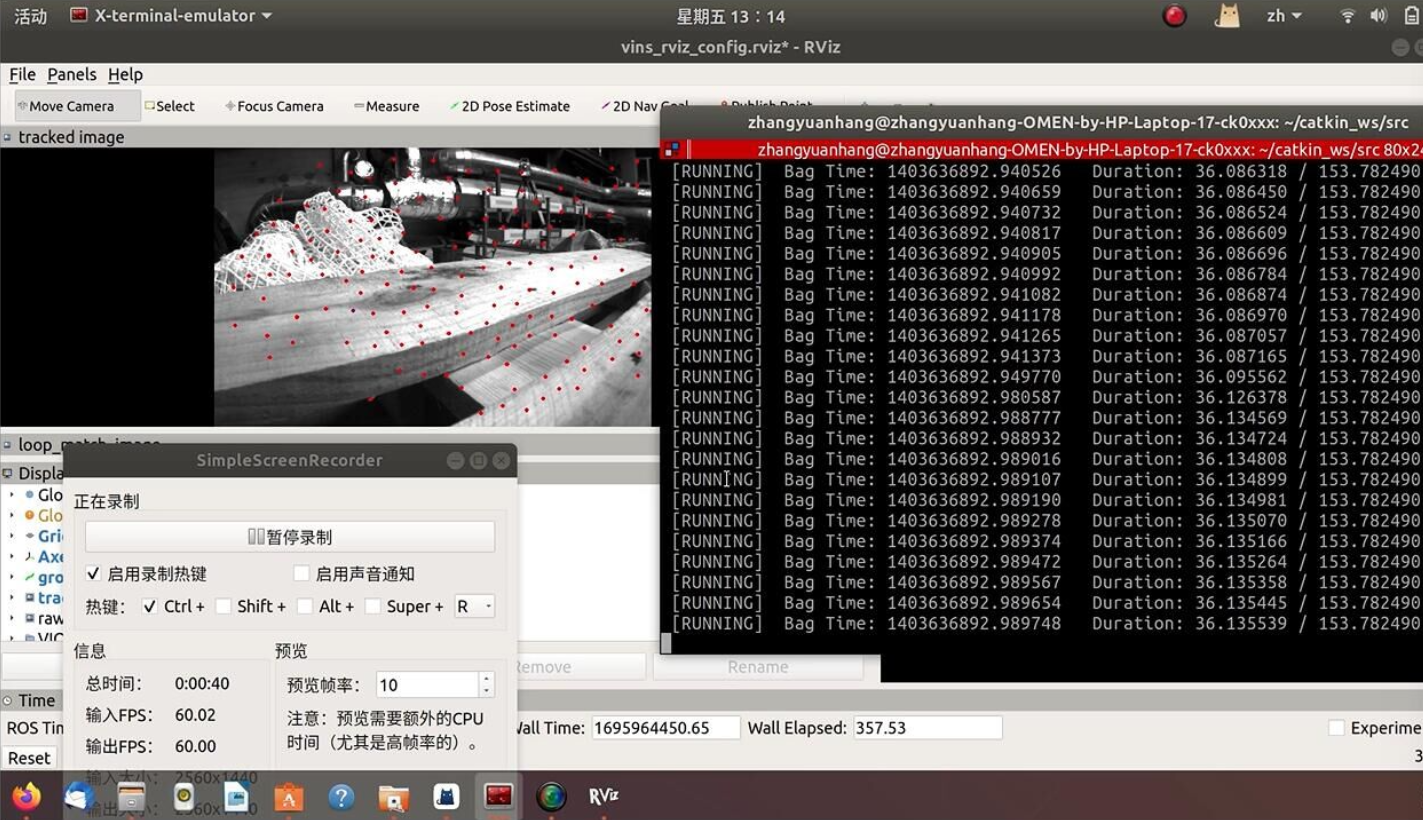Toggle the Experimental checkbox in Time panel
Viewport: 1423px width, 820px height.
click(1336, 728)
